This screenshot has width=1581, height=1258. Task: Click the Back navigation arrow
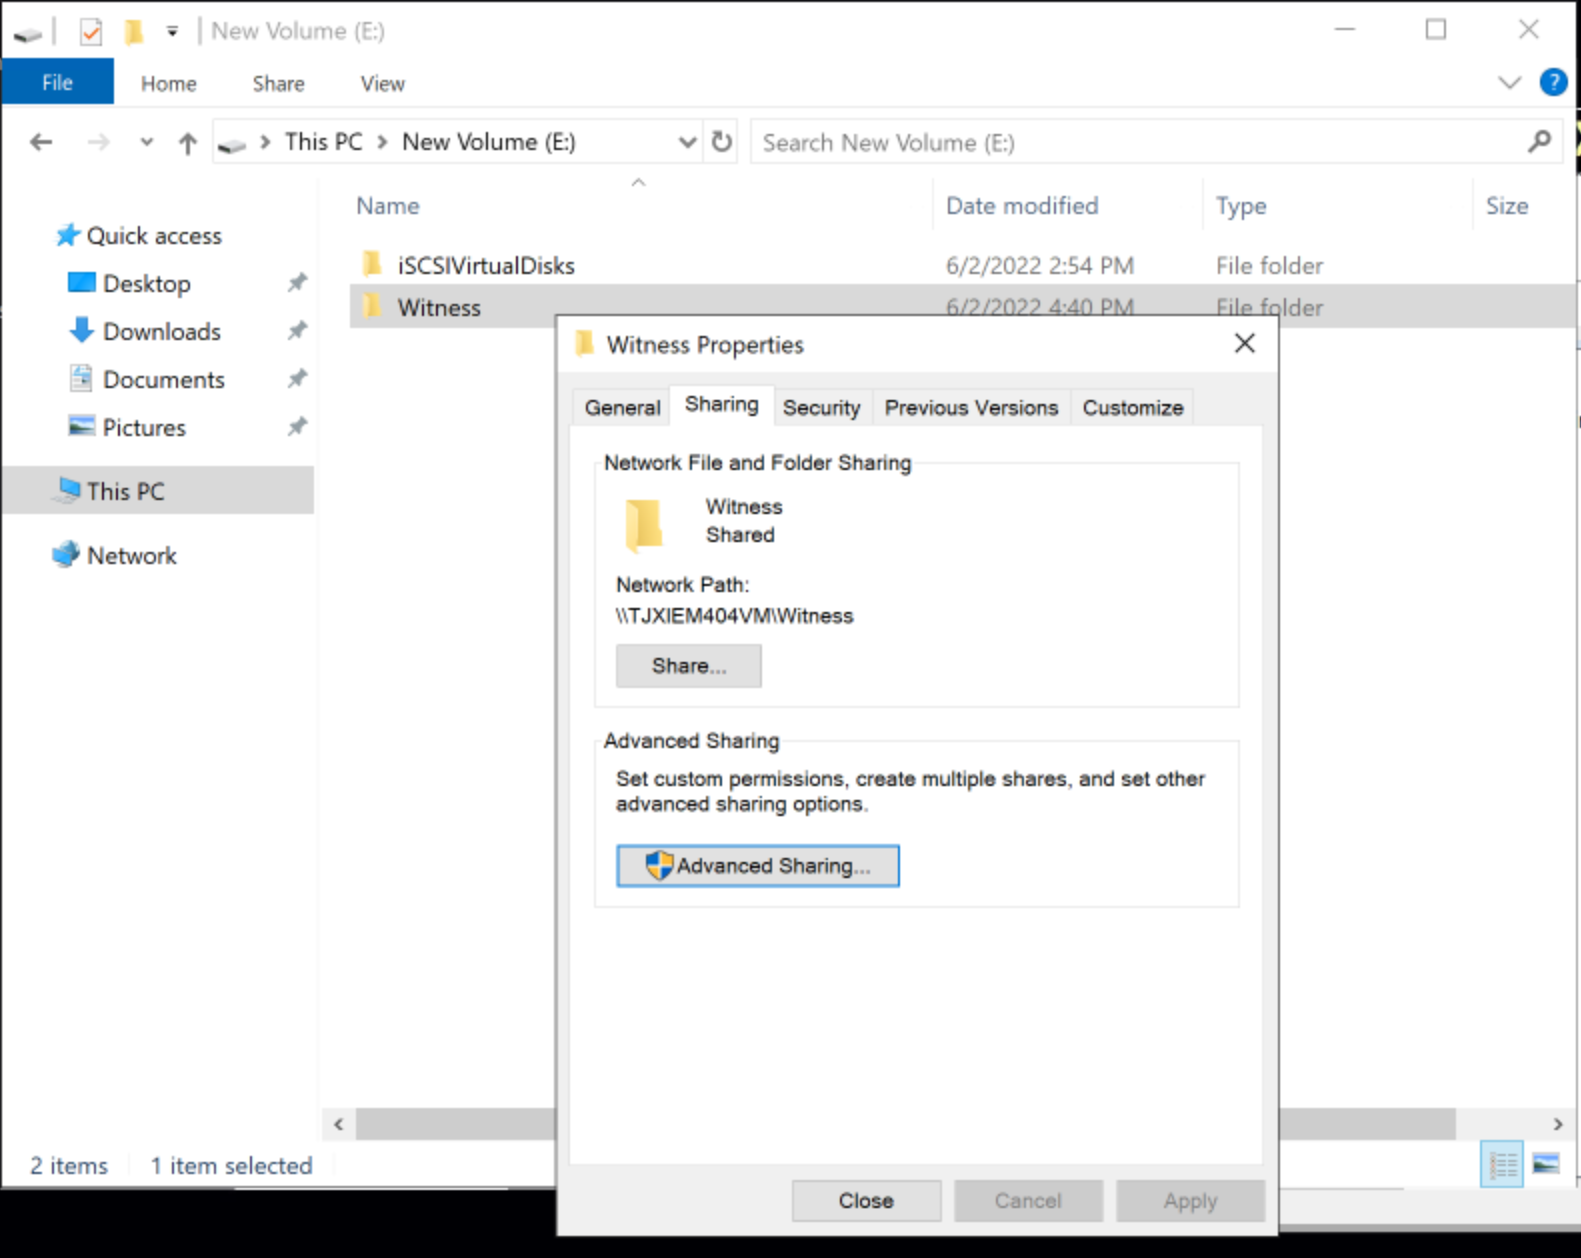[x=41, y=143]
